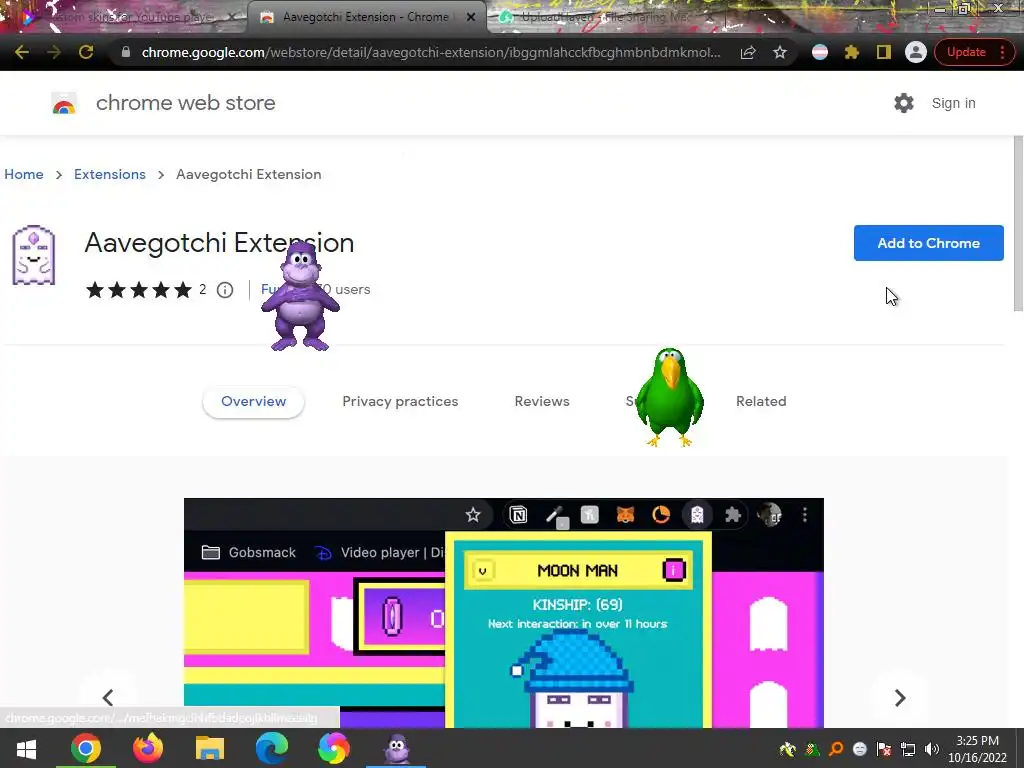Go back to the previous page
Image resolution: width=1024 pixels, height=768 pixels.
coord(22,52)
